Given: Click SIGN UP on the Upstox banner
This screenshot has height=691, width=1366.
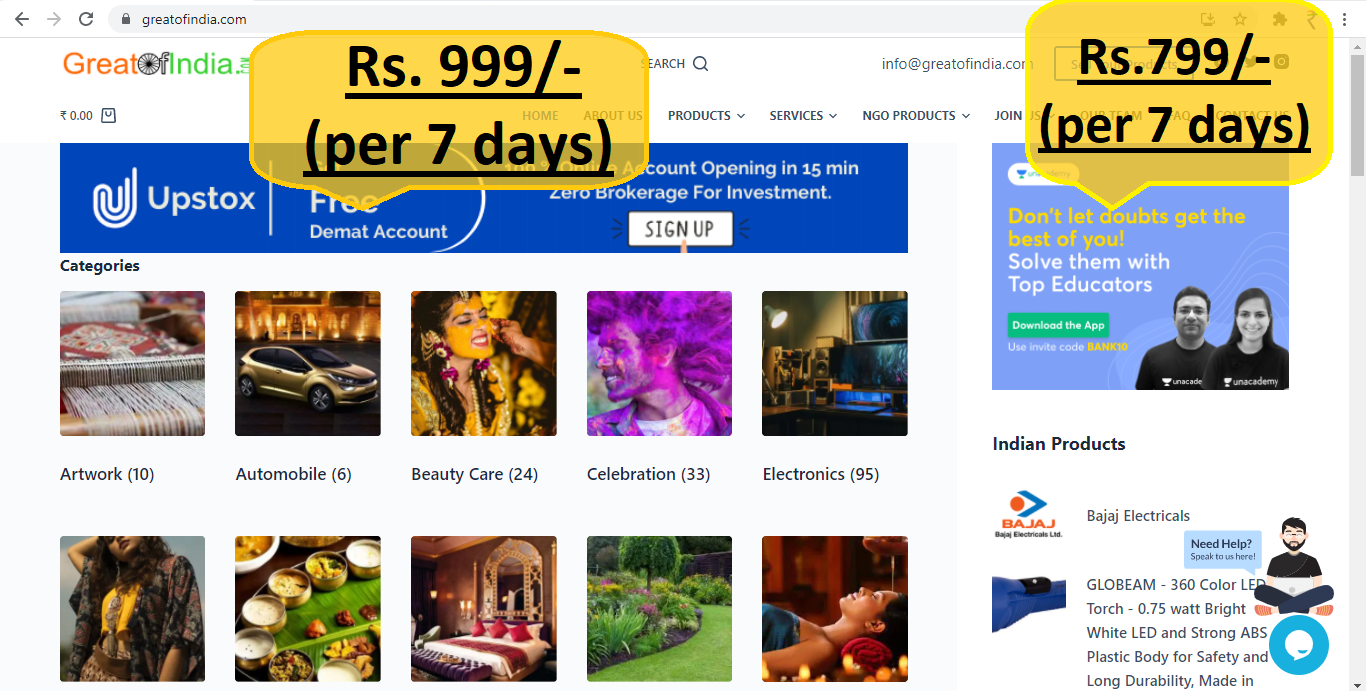Looking at the screenshot, I should click(x=680, y=229).
